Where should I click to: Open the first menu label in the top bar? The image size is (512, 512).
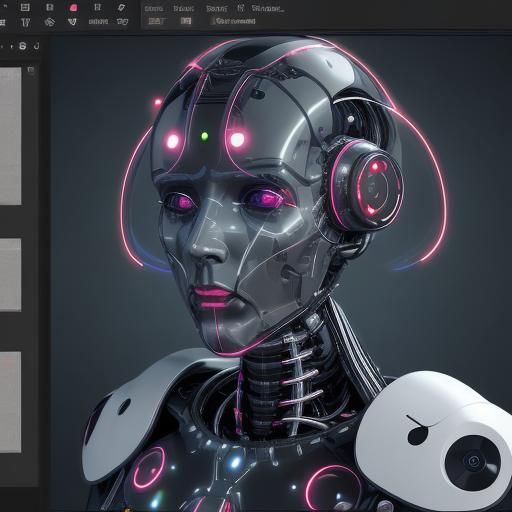(154, 9)
